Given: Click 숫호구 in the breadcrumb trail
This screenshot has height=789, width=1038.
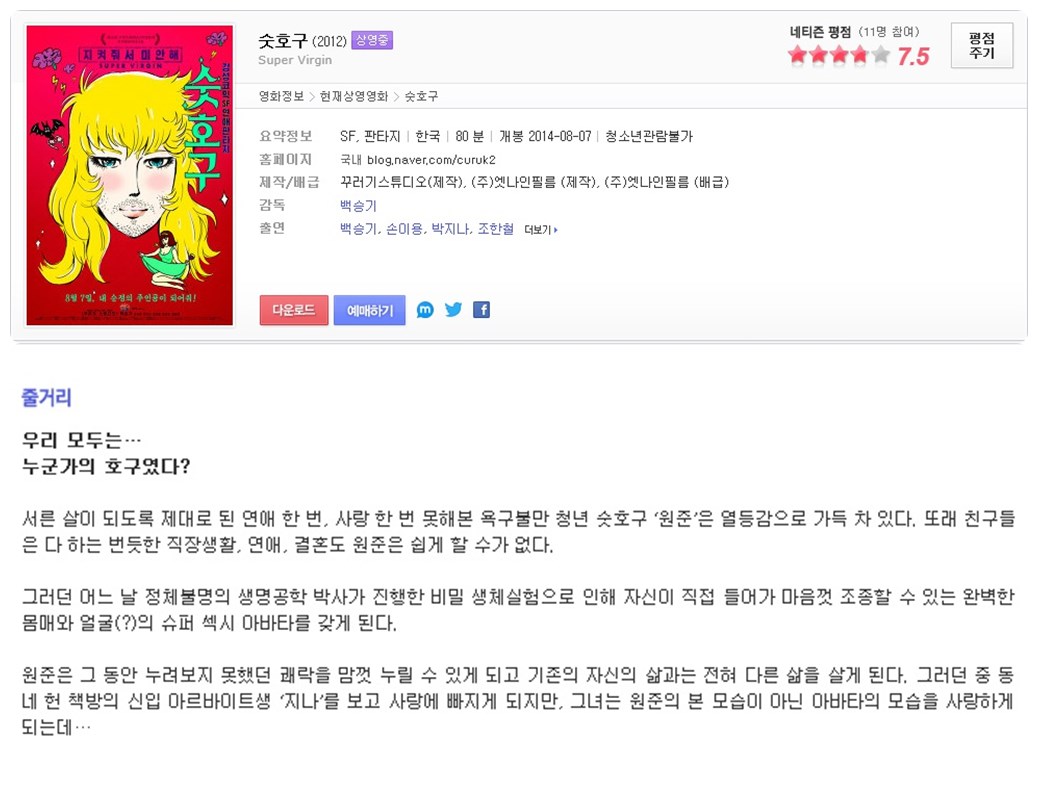Looking at the screenshot, I should click(421, 96).
